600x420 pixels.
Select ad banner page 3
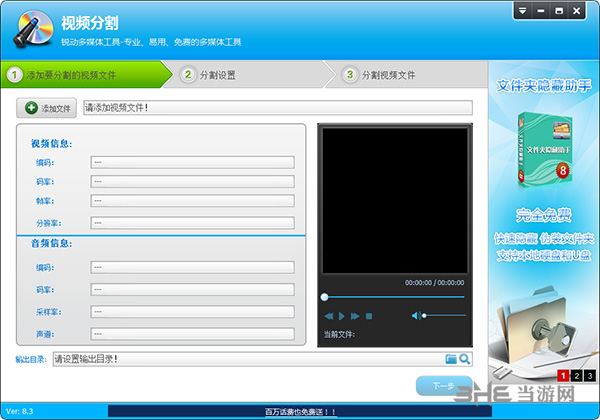[x=590, y=376]
